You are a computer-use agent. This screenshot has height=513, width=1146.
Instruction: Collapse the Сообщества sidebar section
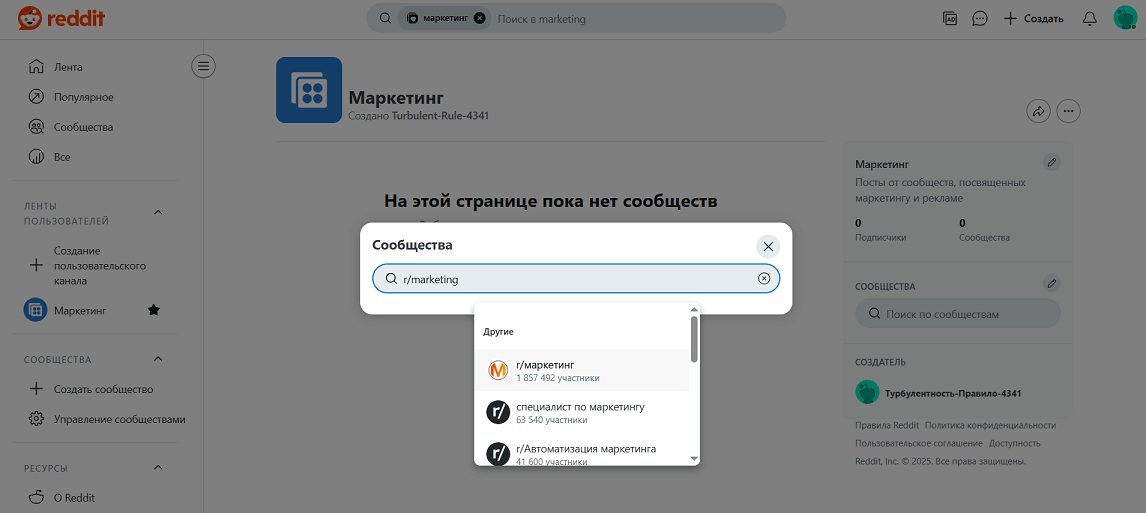(158, 360)
